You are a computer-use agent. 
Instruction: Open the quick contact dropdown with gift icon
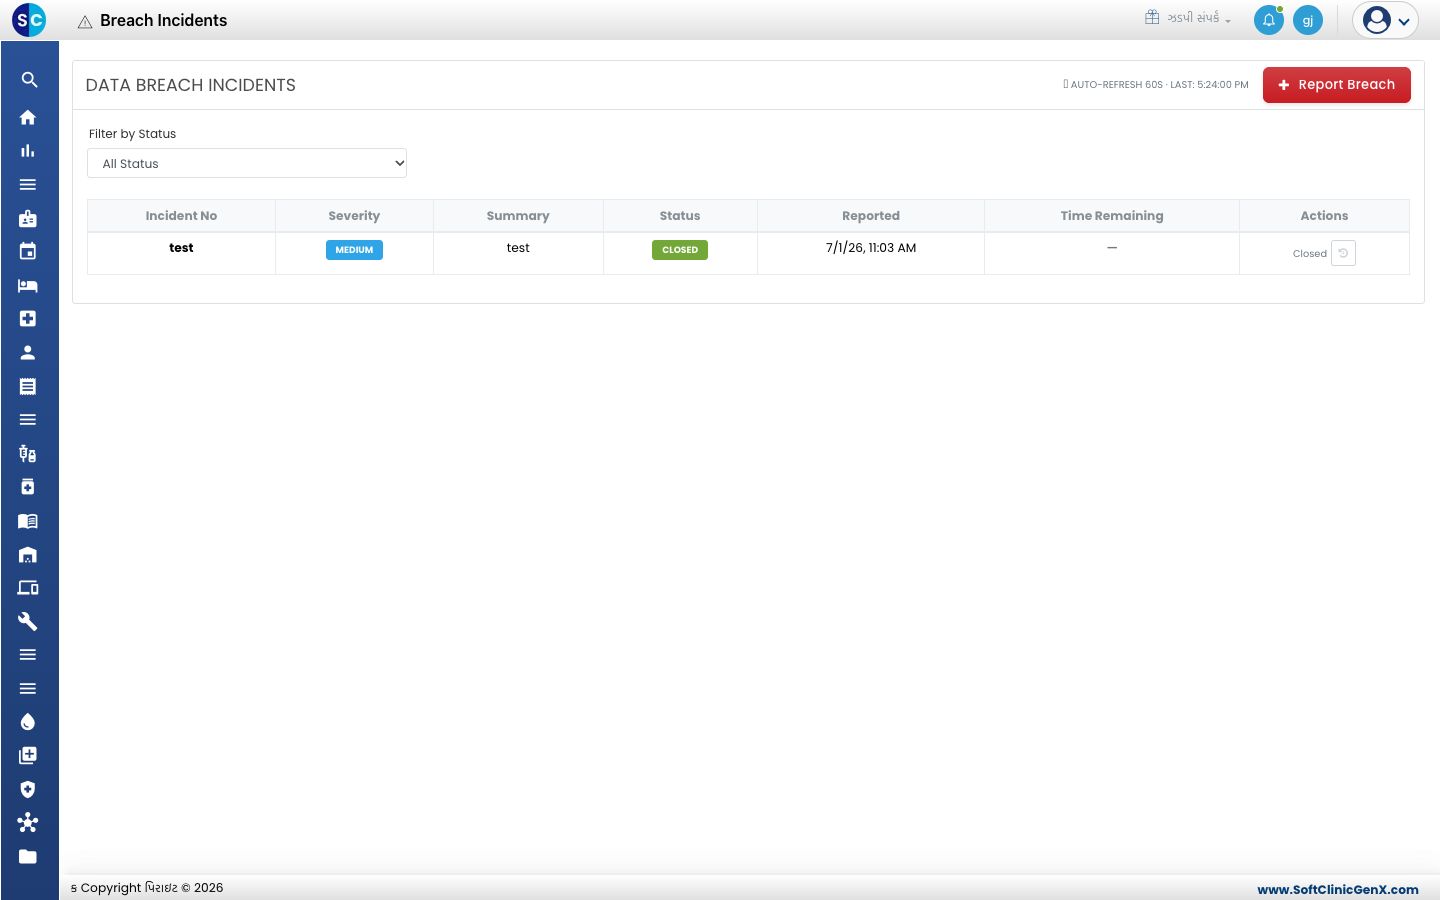(1188, 18)
